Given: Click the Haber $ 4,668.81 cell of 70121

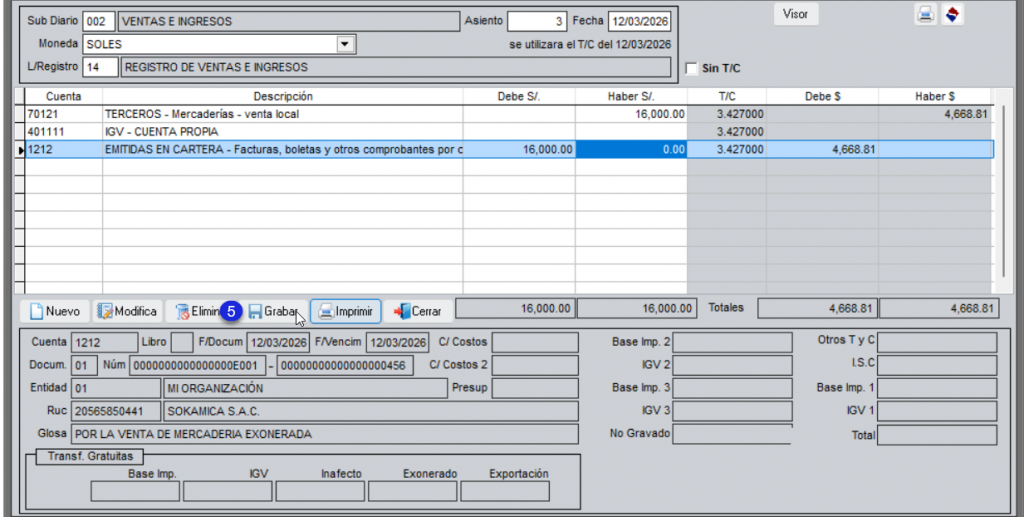Looking at the screenshot, I should (935, 114).
